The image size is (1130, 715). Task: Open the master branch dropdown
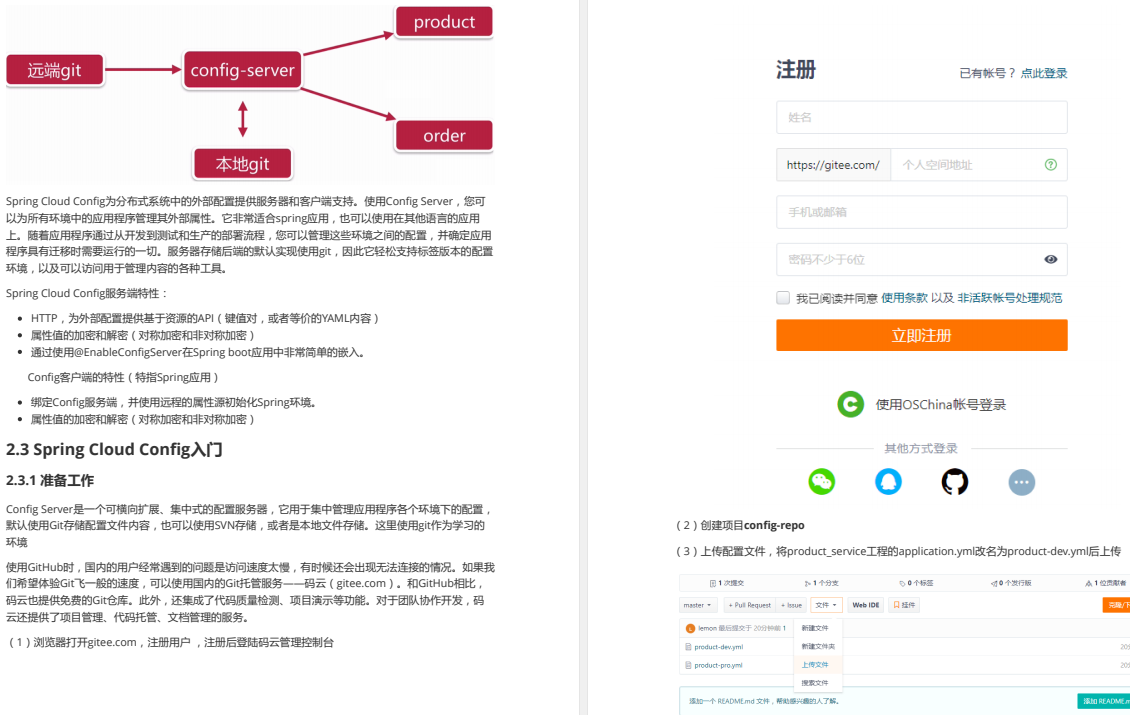point(697,605)
